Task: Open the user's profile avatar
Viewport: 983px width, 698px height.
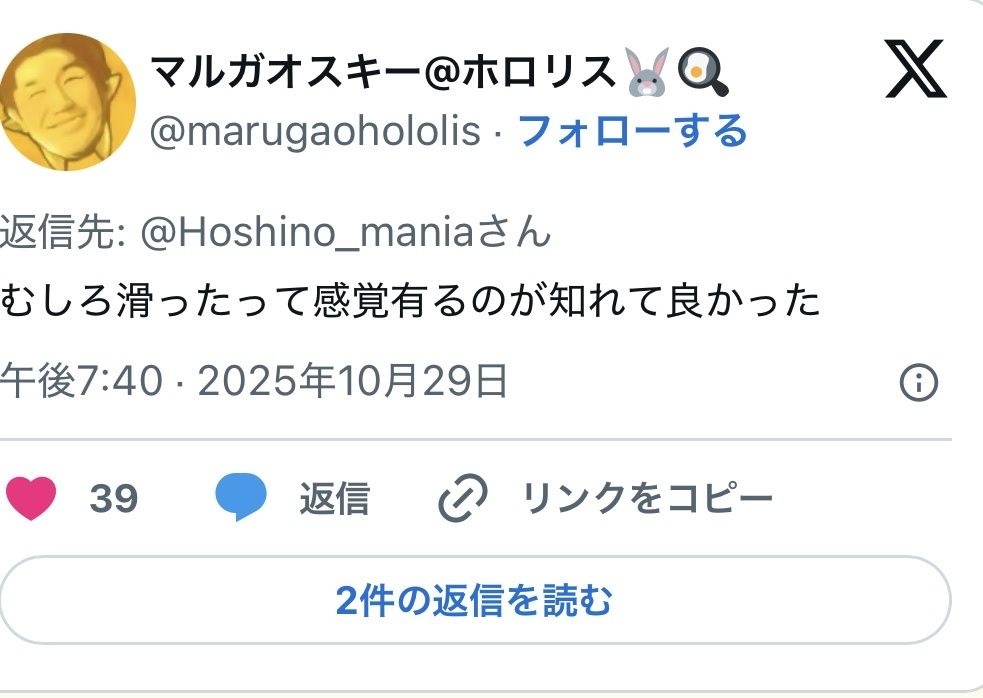Action: click(68, 102)
